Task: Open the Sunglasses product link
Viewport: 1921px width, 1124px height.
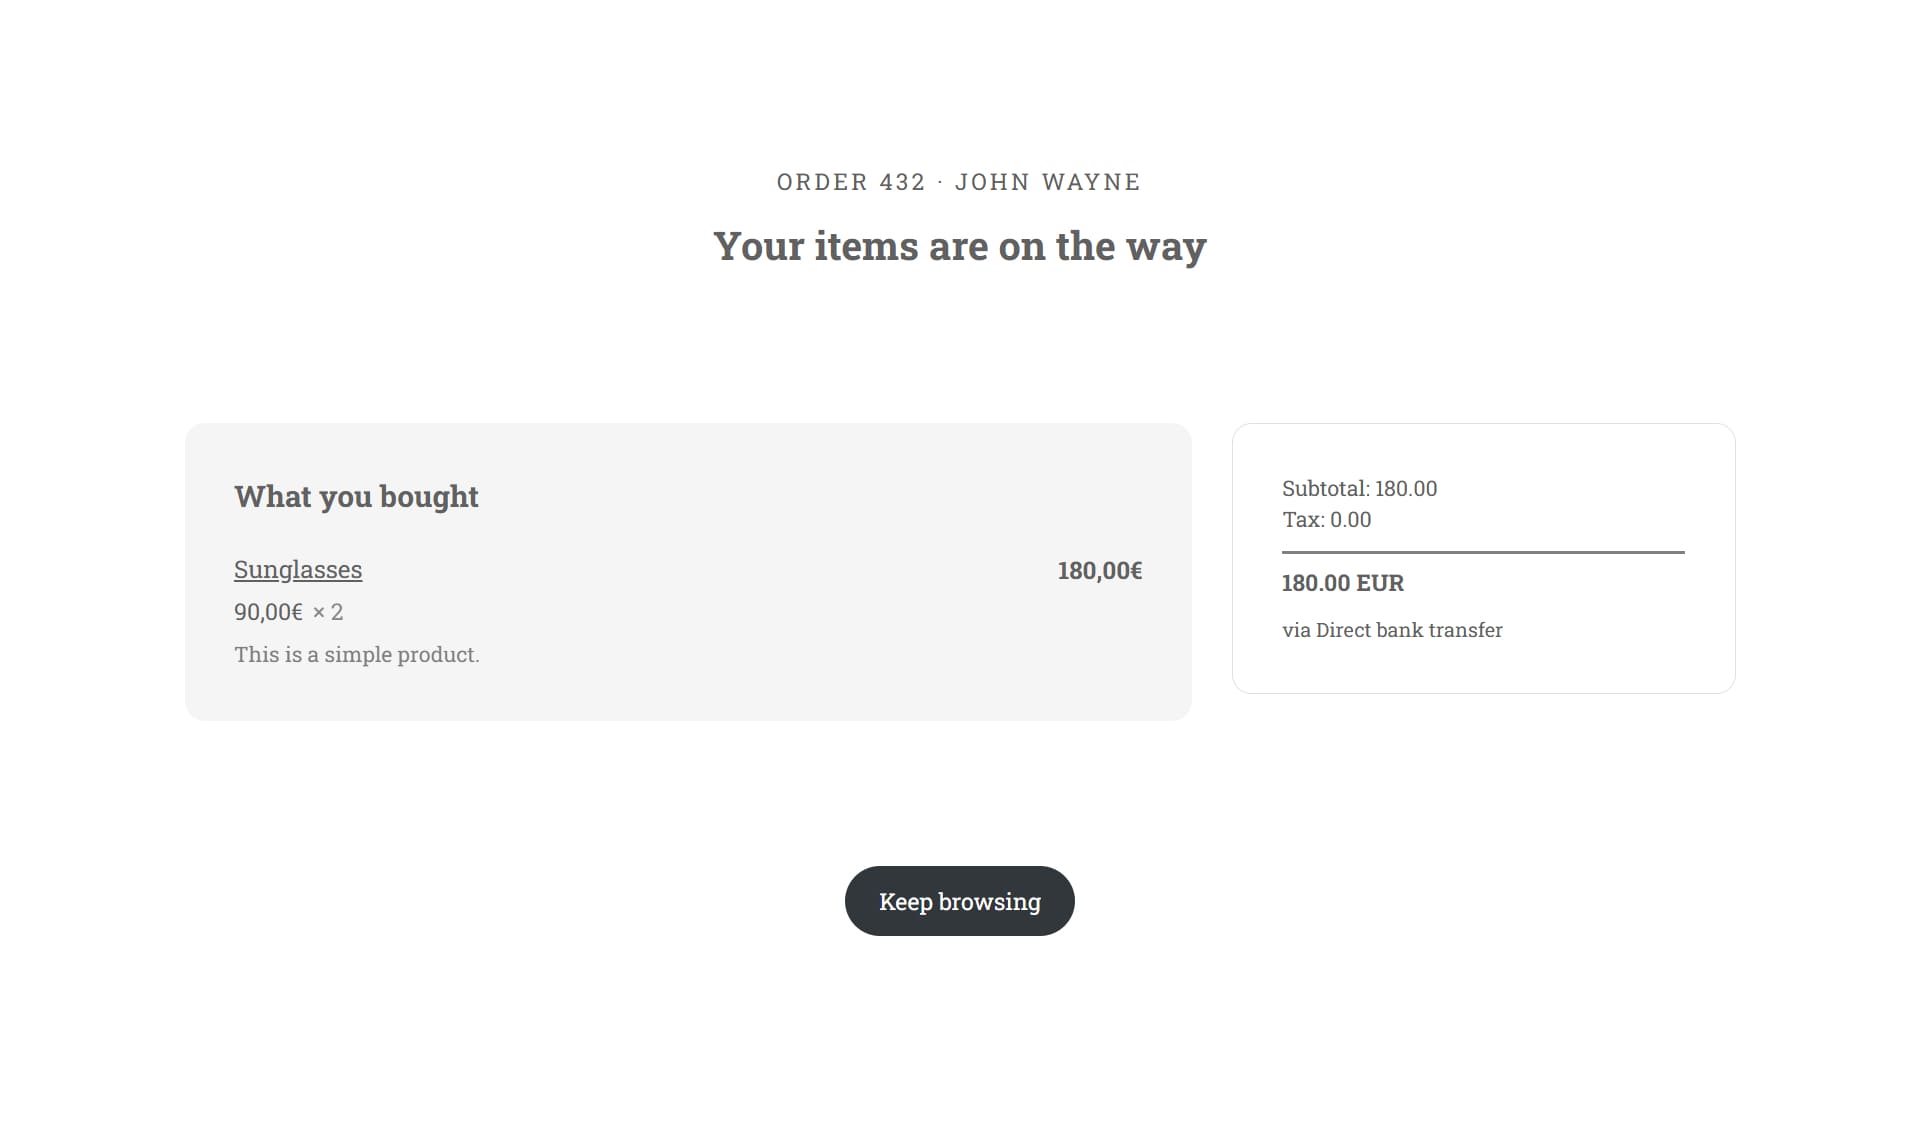Action: [x=298, y=570]
